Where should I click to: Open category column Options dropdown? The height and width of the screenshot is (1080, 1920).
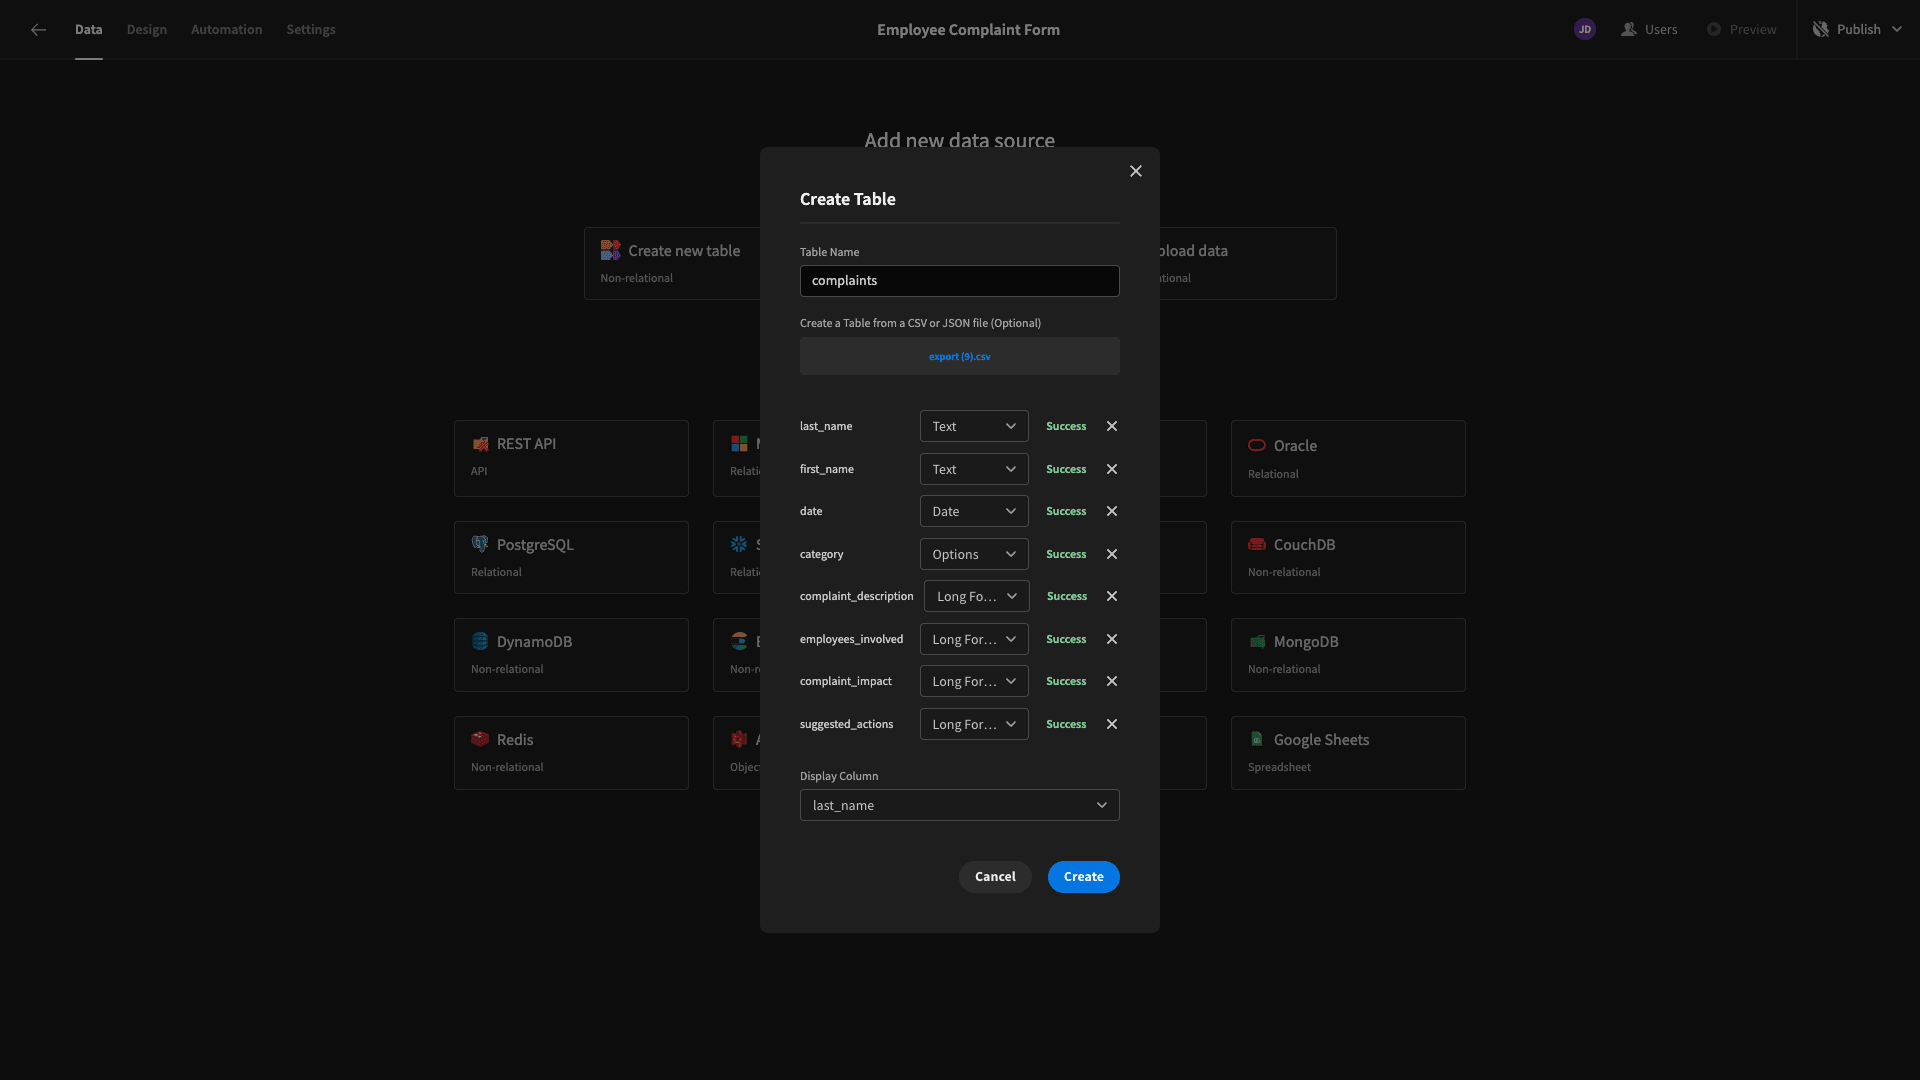click(x=974, y=554)
